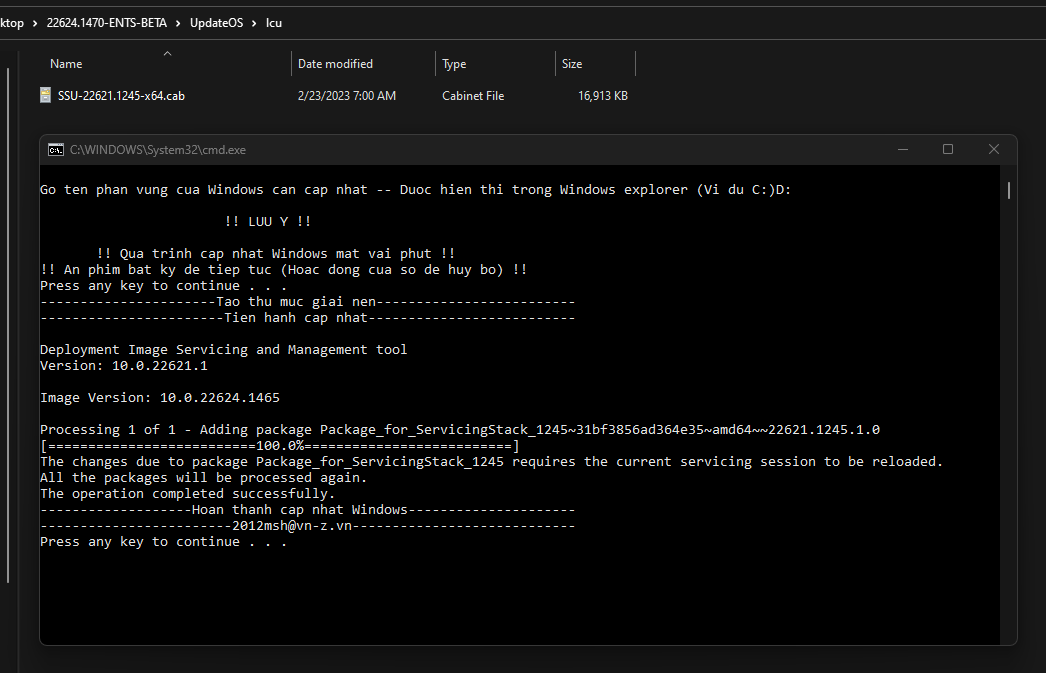Click the 'Processing 1 of 1' line

click(460, 430)
